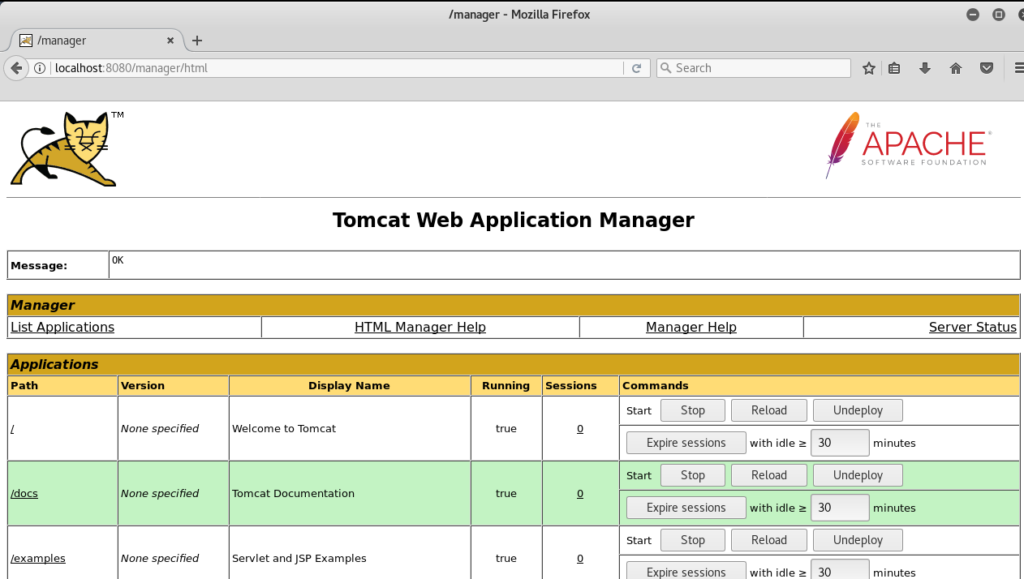
Task: Open sessions count for /docs
Action: click(580, 493)
